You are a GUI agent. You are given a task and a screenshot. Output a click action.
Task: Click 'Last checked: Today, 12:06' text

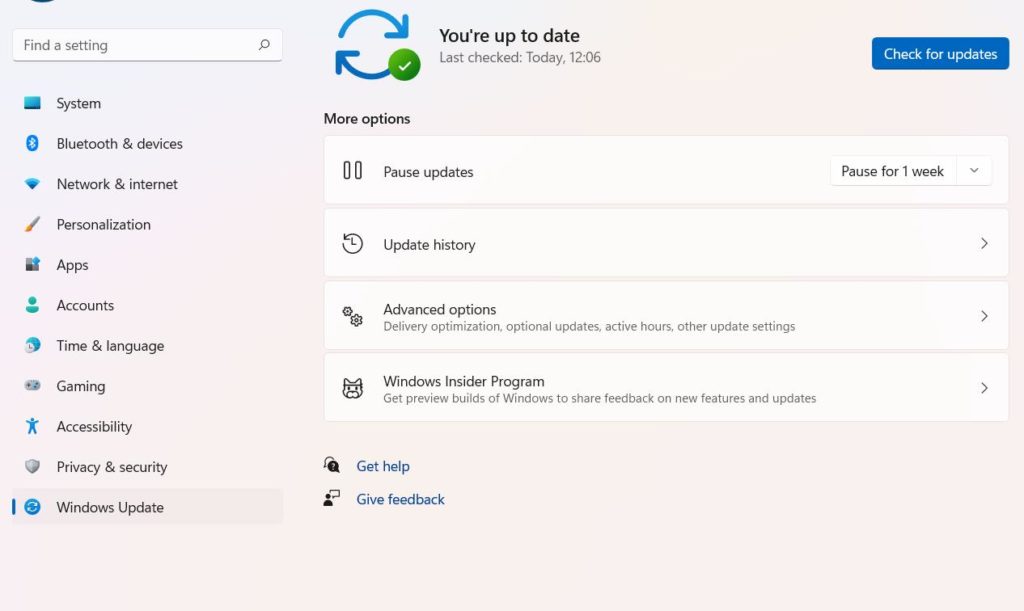pyautogui.click(x=520, y=57)
